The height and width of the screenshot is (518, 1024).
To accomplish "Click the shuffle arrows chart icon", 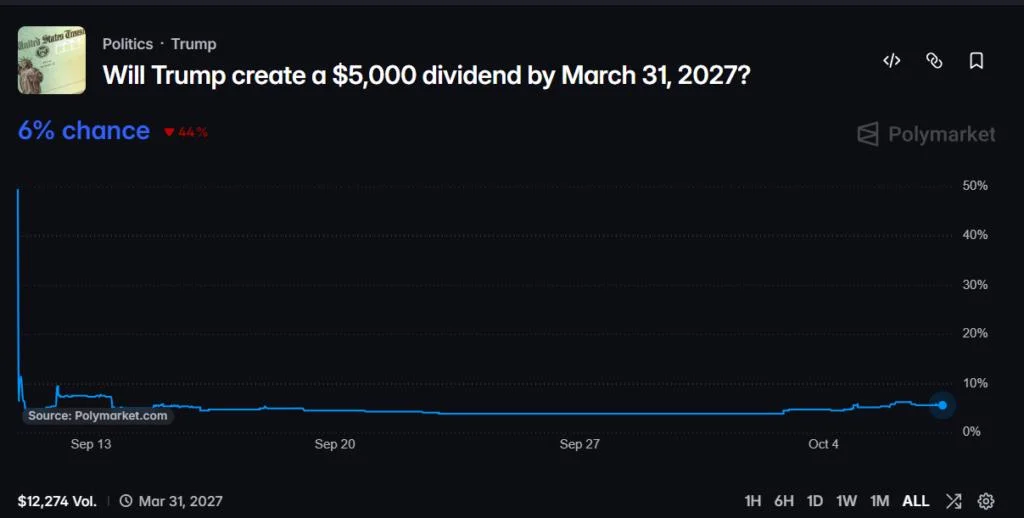I will tap(953, 501).
